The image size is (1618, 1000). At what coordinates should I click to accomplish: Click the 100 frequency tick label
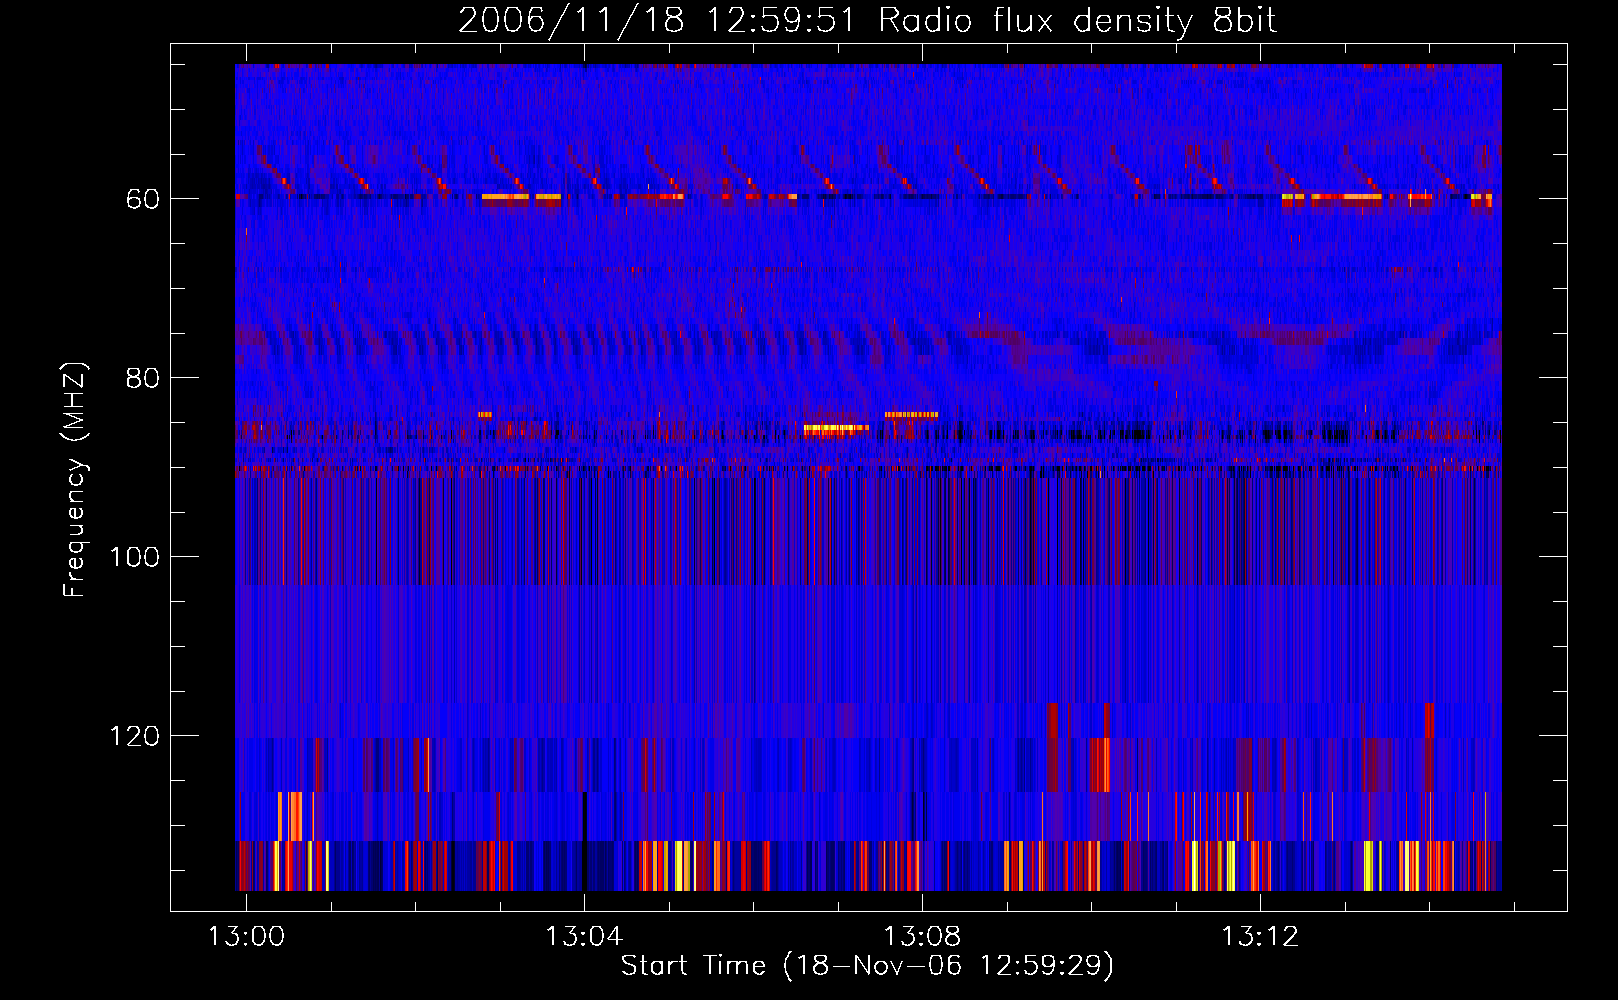[x=134, y=557]
